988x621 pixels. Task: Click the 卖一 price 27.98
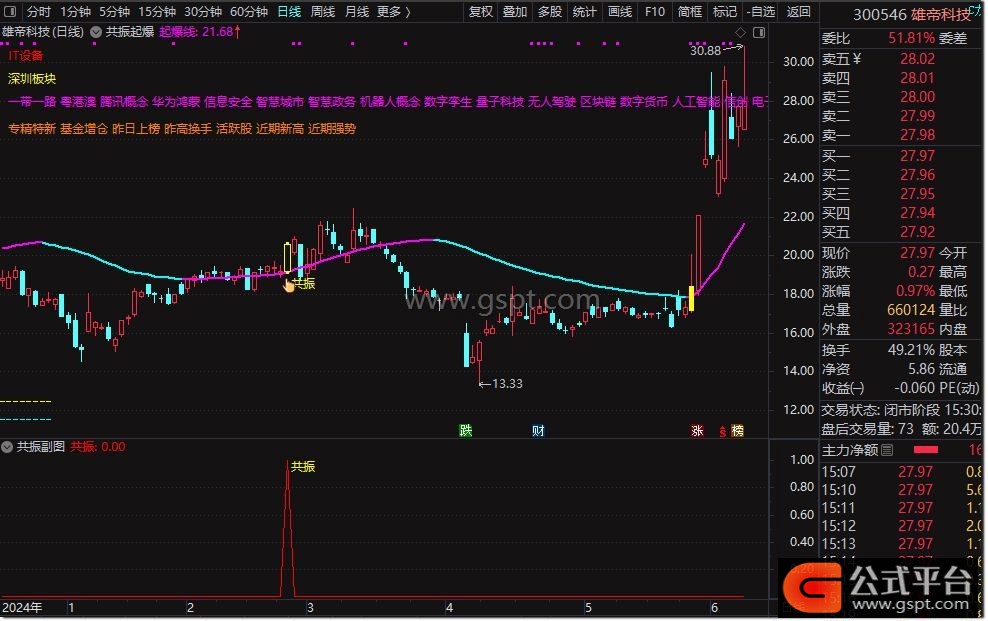coord(917,135)
